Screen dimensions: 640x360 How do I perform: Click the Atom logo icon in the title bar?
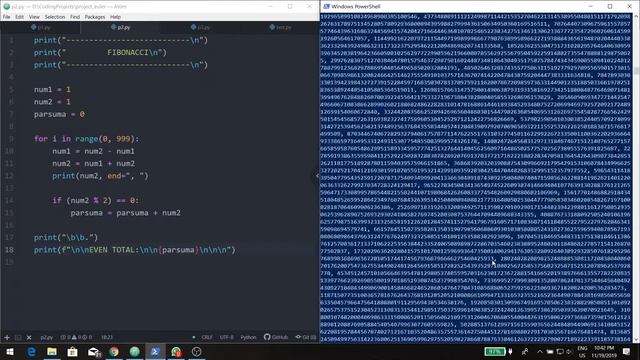(x=6, y=7)
